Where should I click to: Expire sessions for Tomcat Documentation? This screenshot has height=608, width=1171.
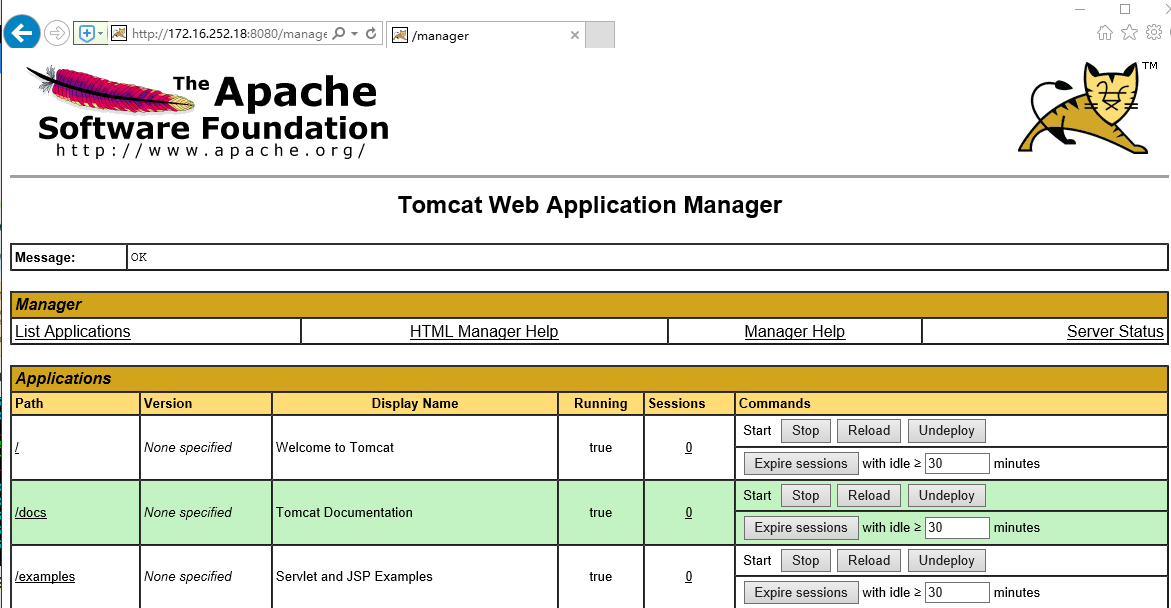click(801, 528)
